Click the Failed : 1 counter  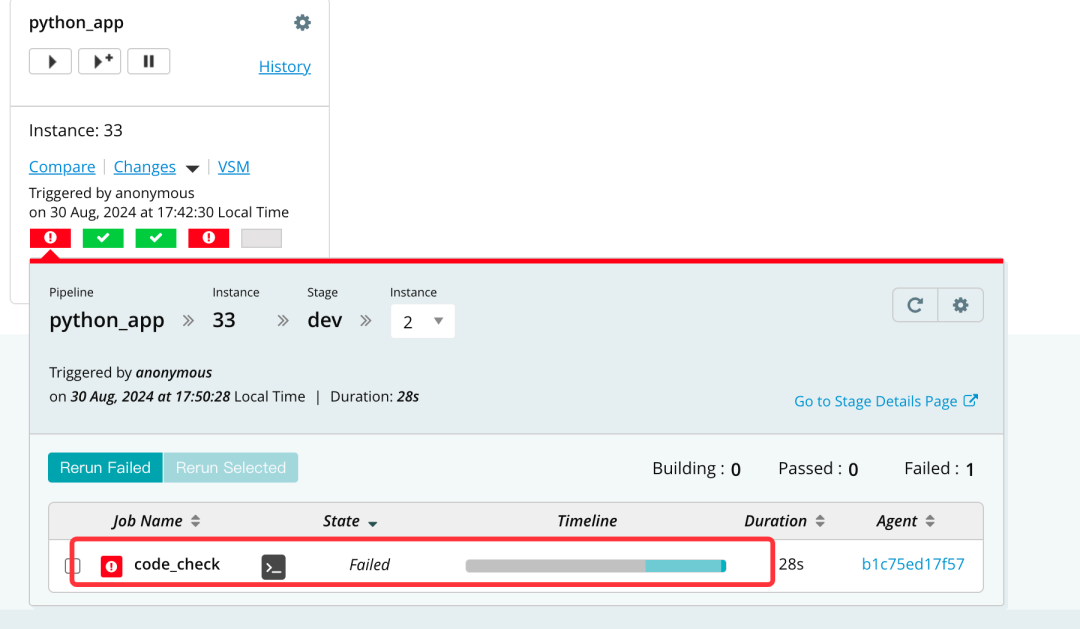(x=939, y=469)
